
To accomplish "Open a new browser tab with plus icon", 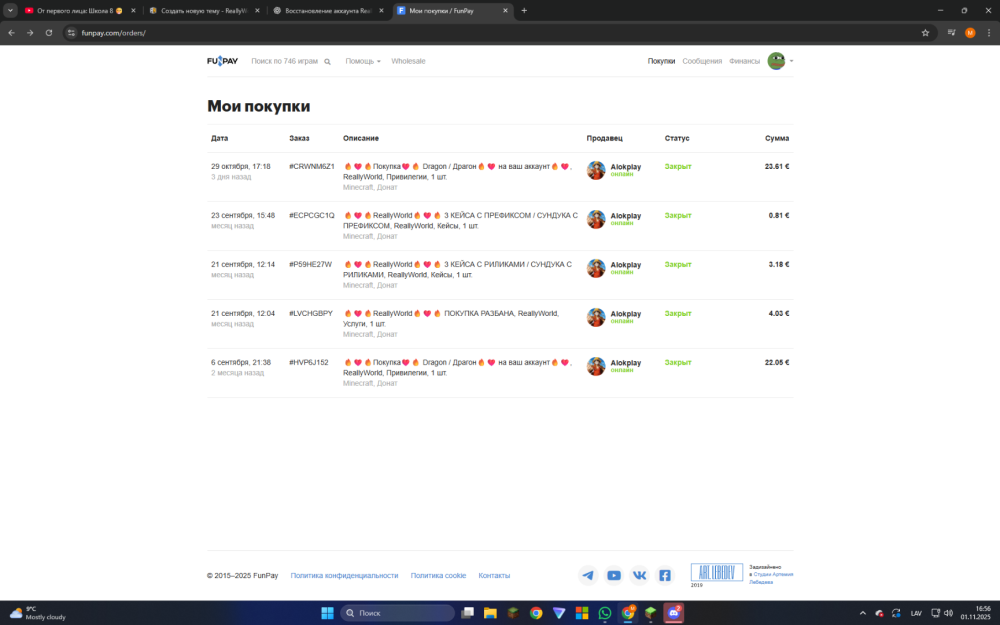I will 524,10.
